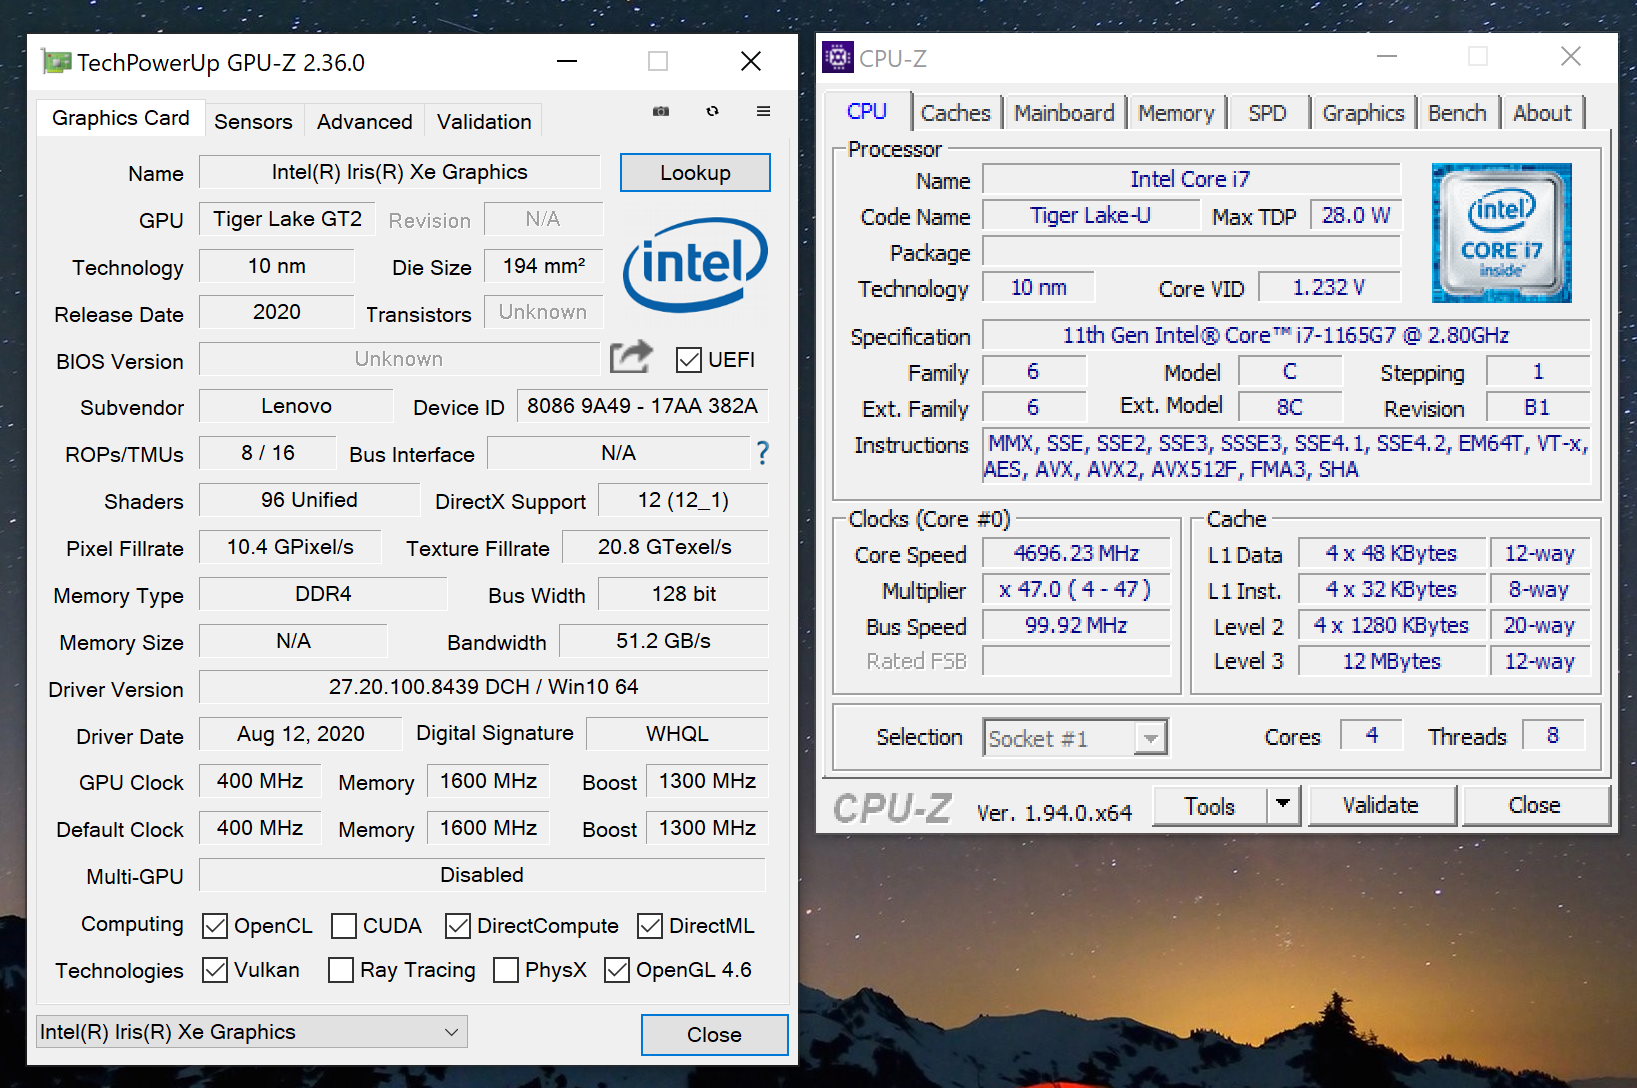Switch to the Sensors tab in GPU-Z
Screen dimensions: 1637x1088
tap(253, 122)
